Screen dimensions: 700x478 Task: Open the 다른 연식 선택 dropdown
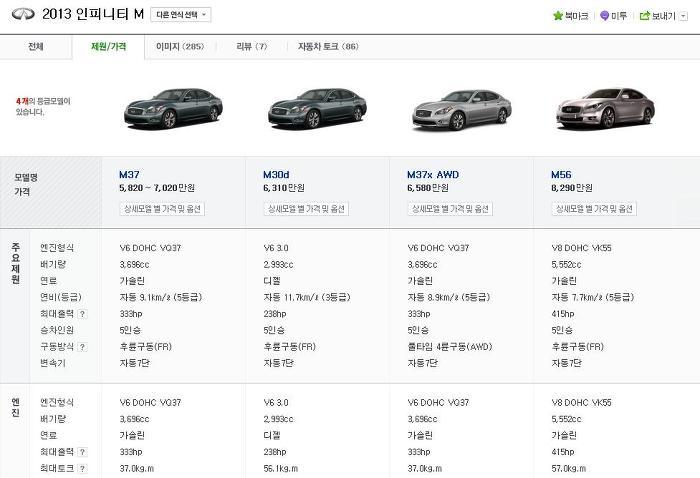coord(181,15)
